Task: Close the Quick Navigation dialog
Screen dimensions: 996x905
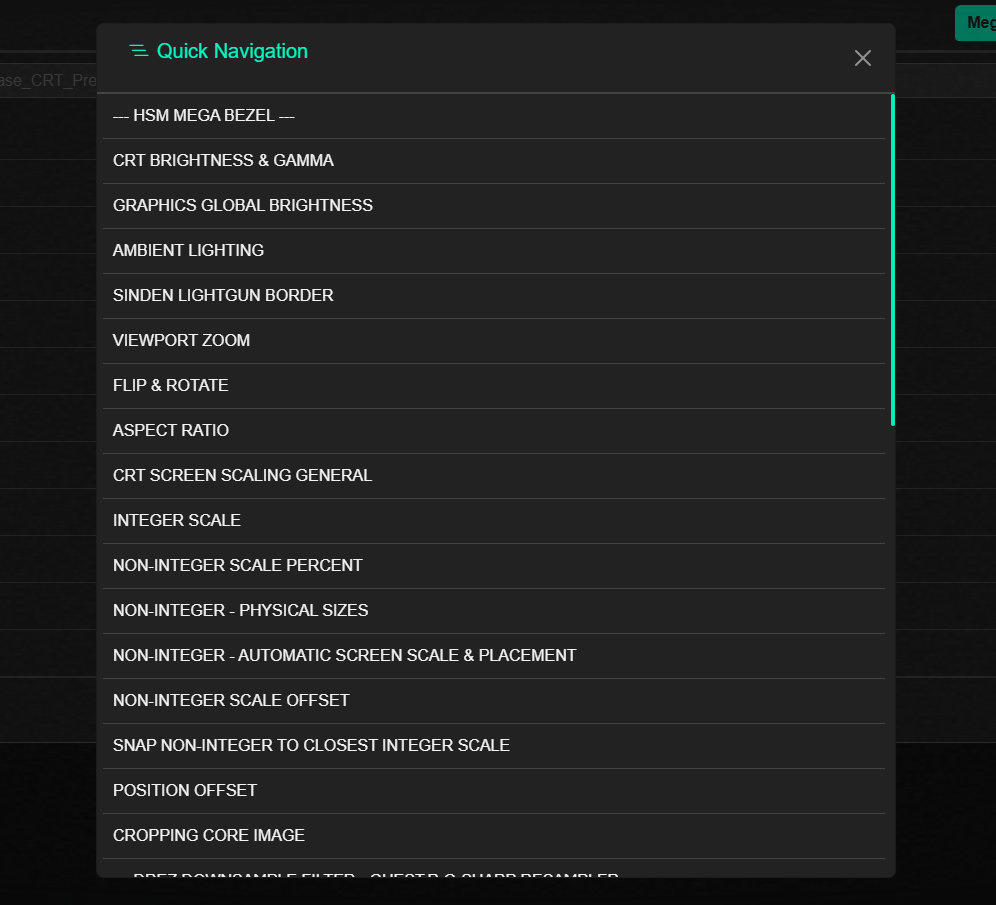Action: tap(862, 58)
